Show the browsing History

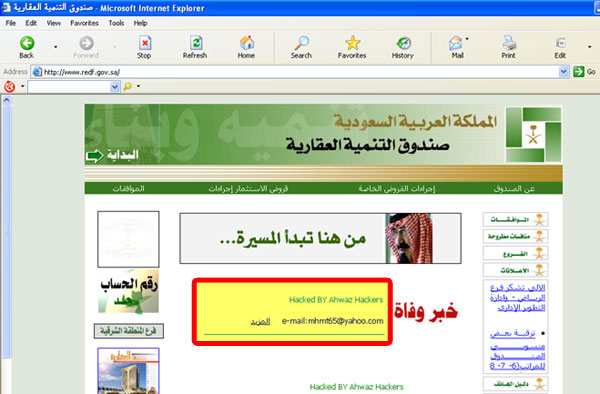(x=403, y=47)
